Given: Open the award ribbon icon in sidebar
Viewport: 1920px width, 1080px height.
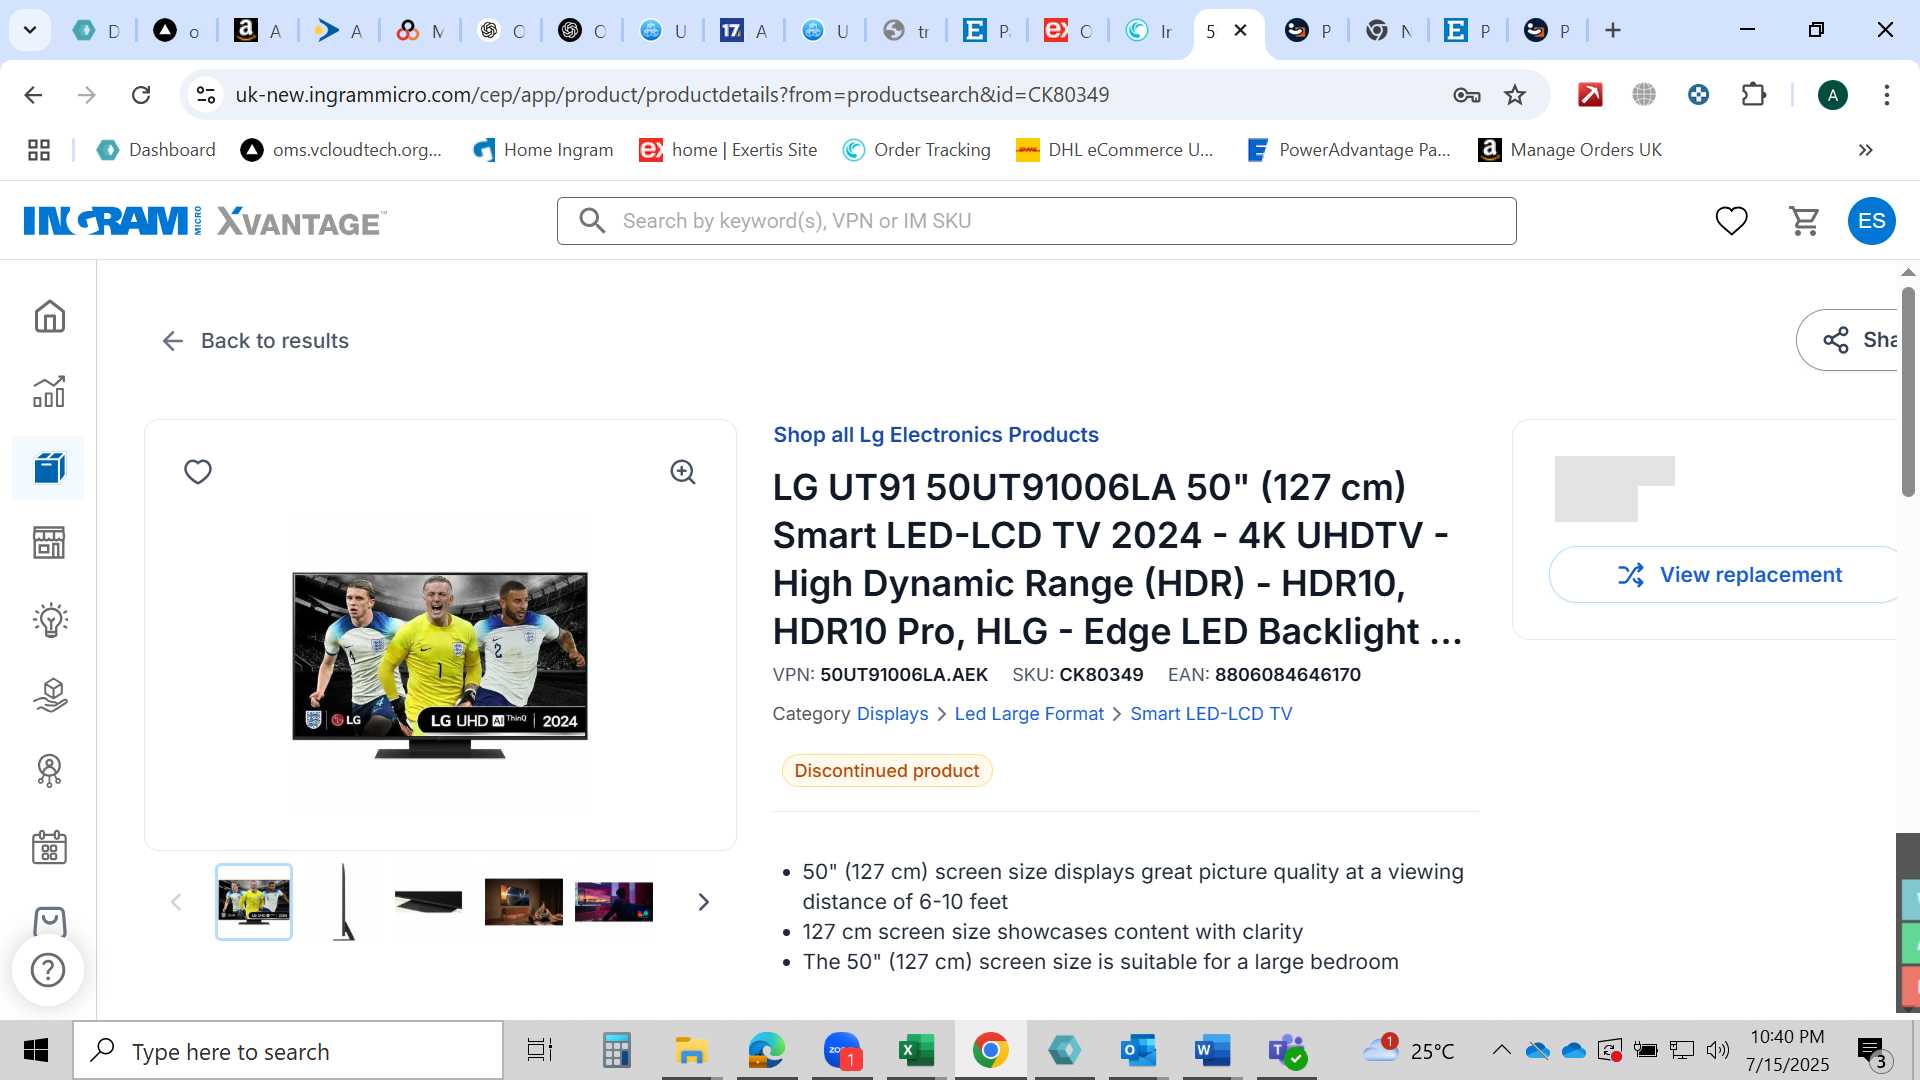Looking at the screenshot, I should (49, 770).
